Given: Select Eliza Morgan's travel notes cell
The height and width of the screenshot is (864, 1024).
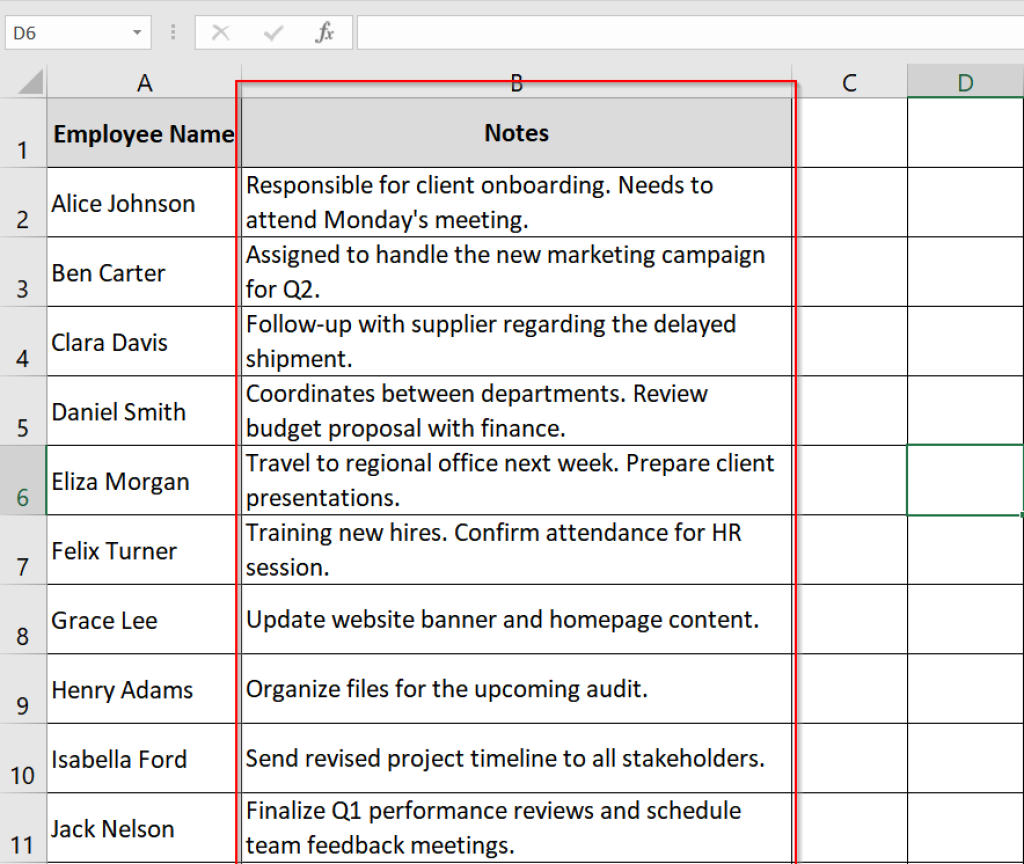Looking at the screenshot, I should (x=516, y=481).
